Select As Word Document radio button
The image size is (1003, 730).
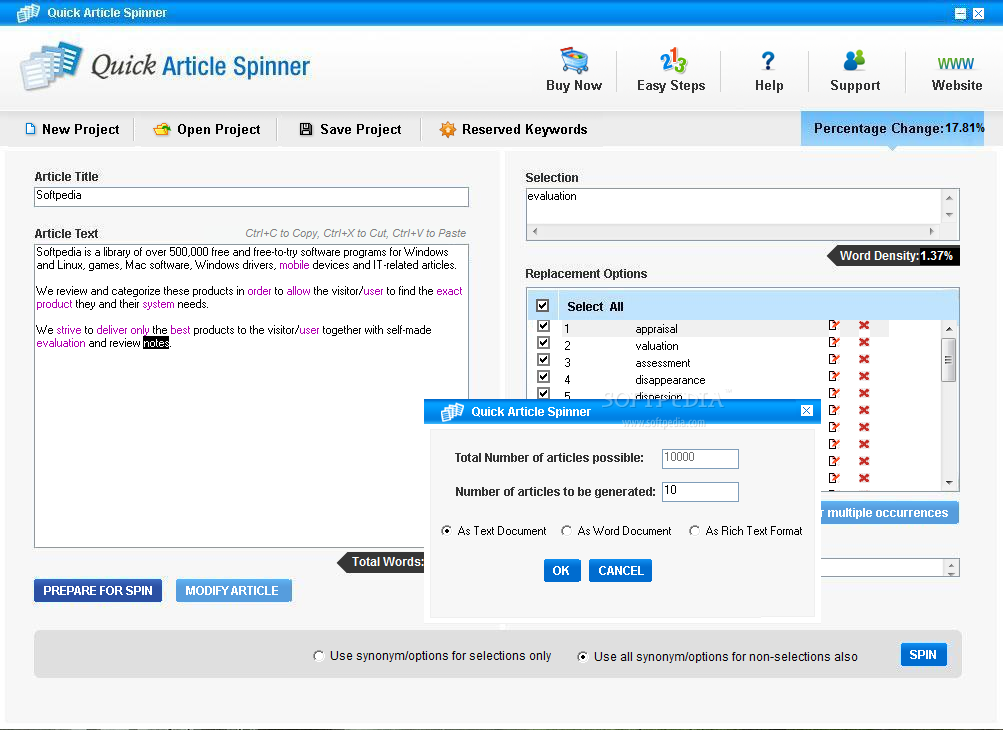(x=566, y=530)
